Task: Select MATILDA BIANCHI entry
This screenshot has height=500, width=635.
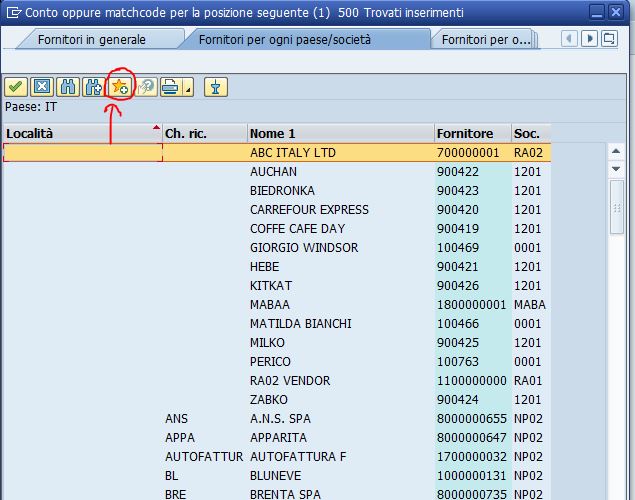Action: (x=301, y=324)
